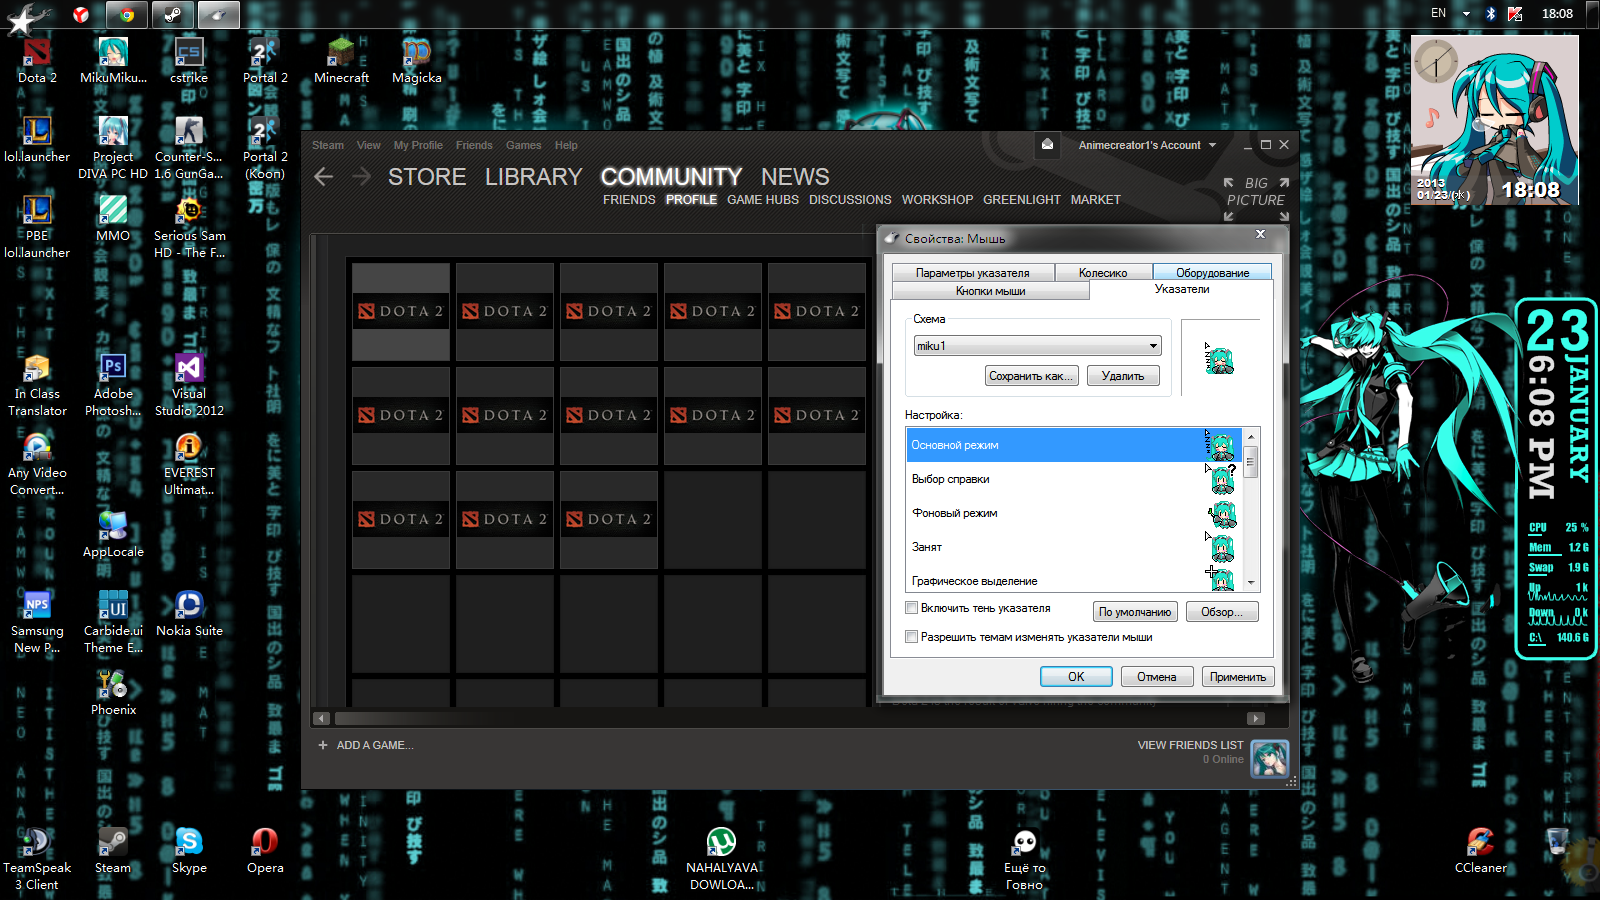Launch the Magicka desktop icon
The height and width of the screenshot is (900, 1600).
(x=417, y=60)
